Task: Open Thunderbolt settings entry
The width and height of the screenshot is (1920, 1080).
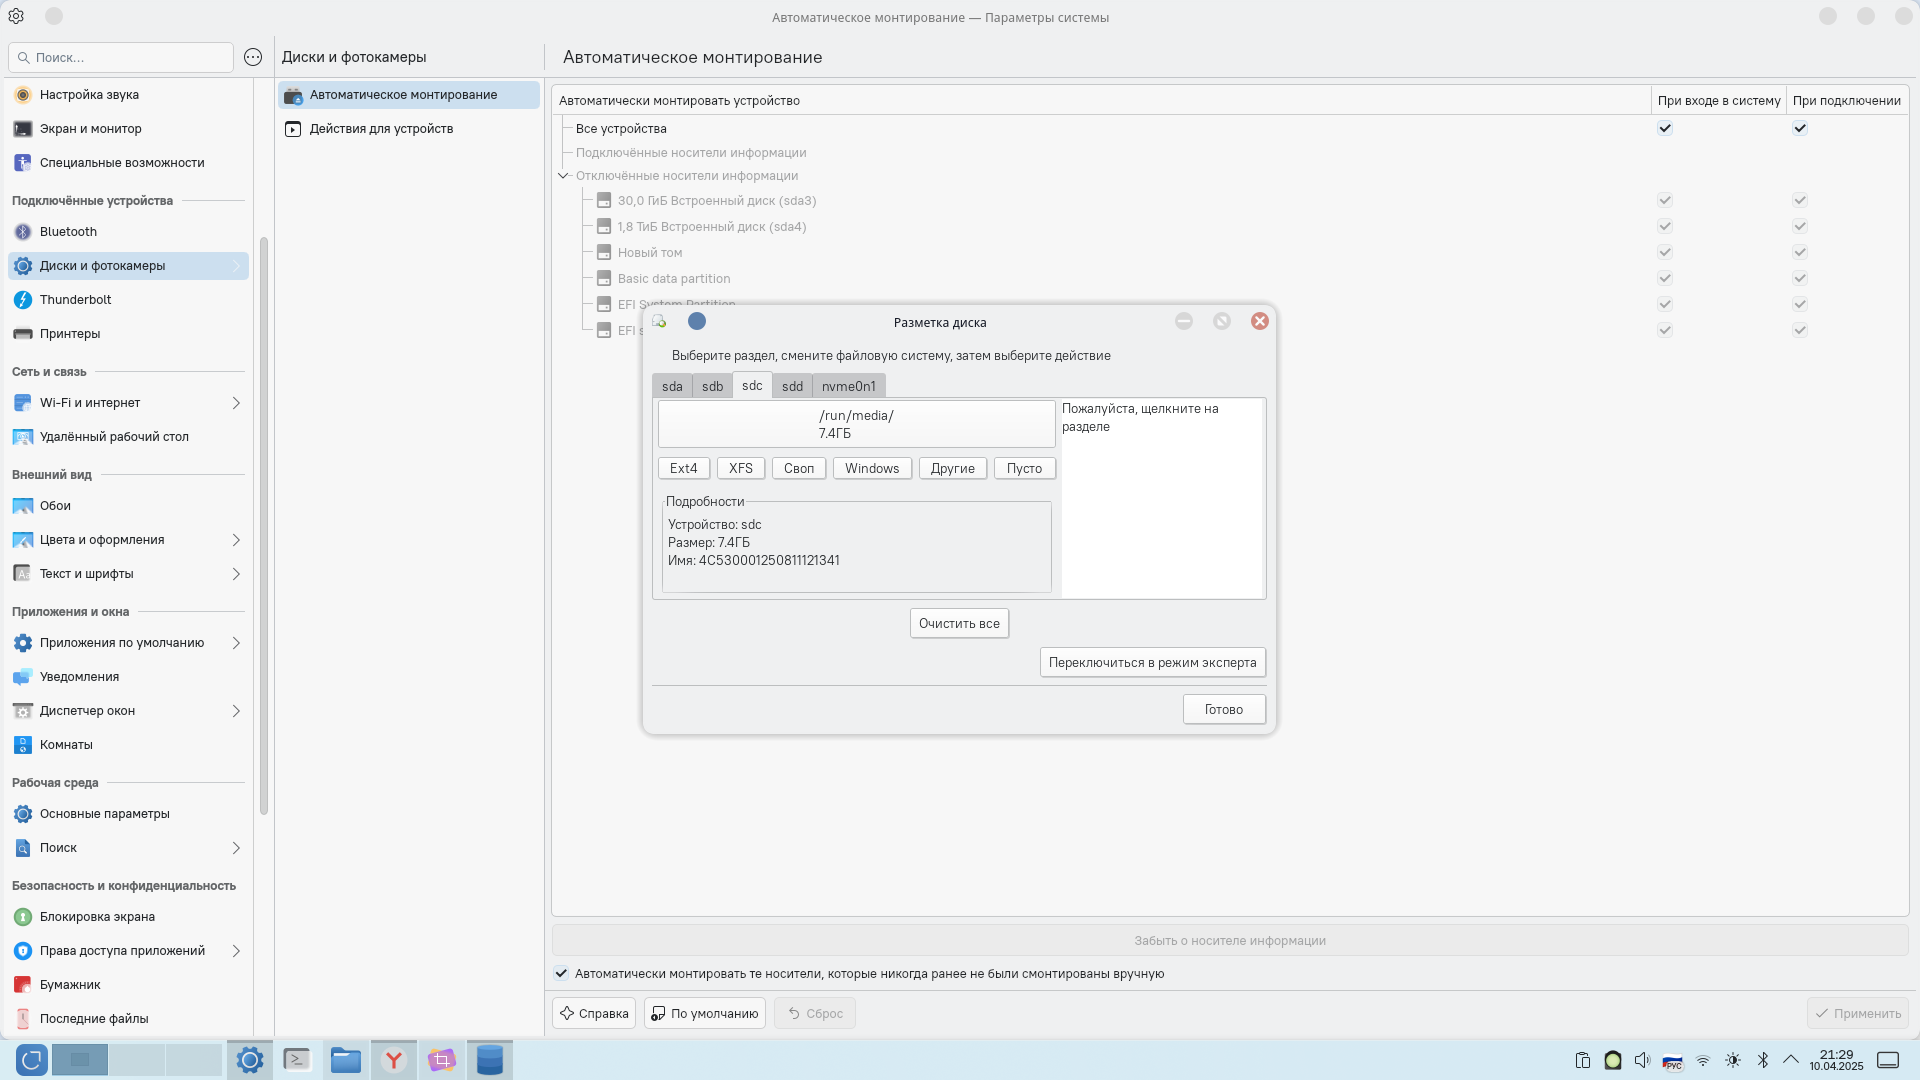Action: tap(76, 300)
